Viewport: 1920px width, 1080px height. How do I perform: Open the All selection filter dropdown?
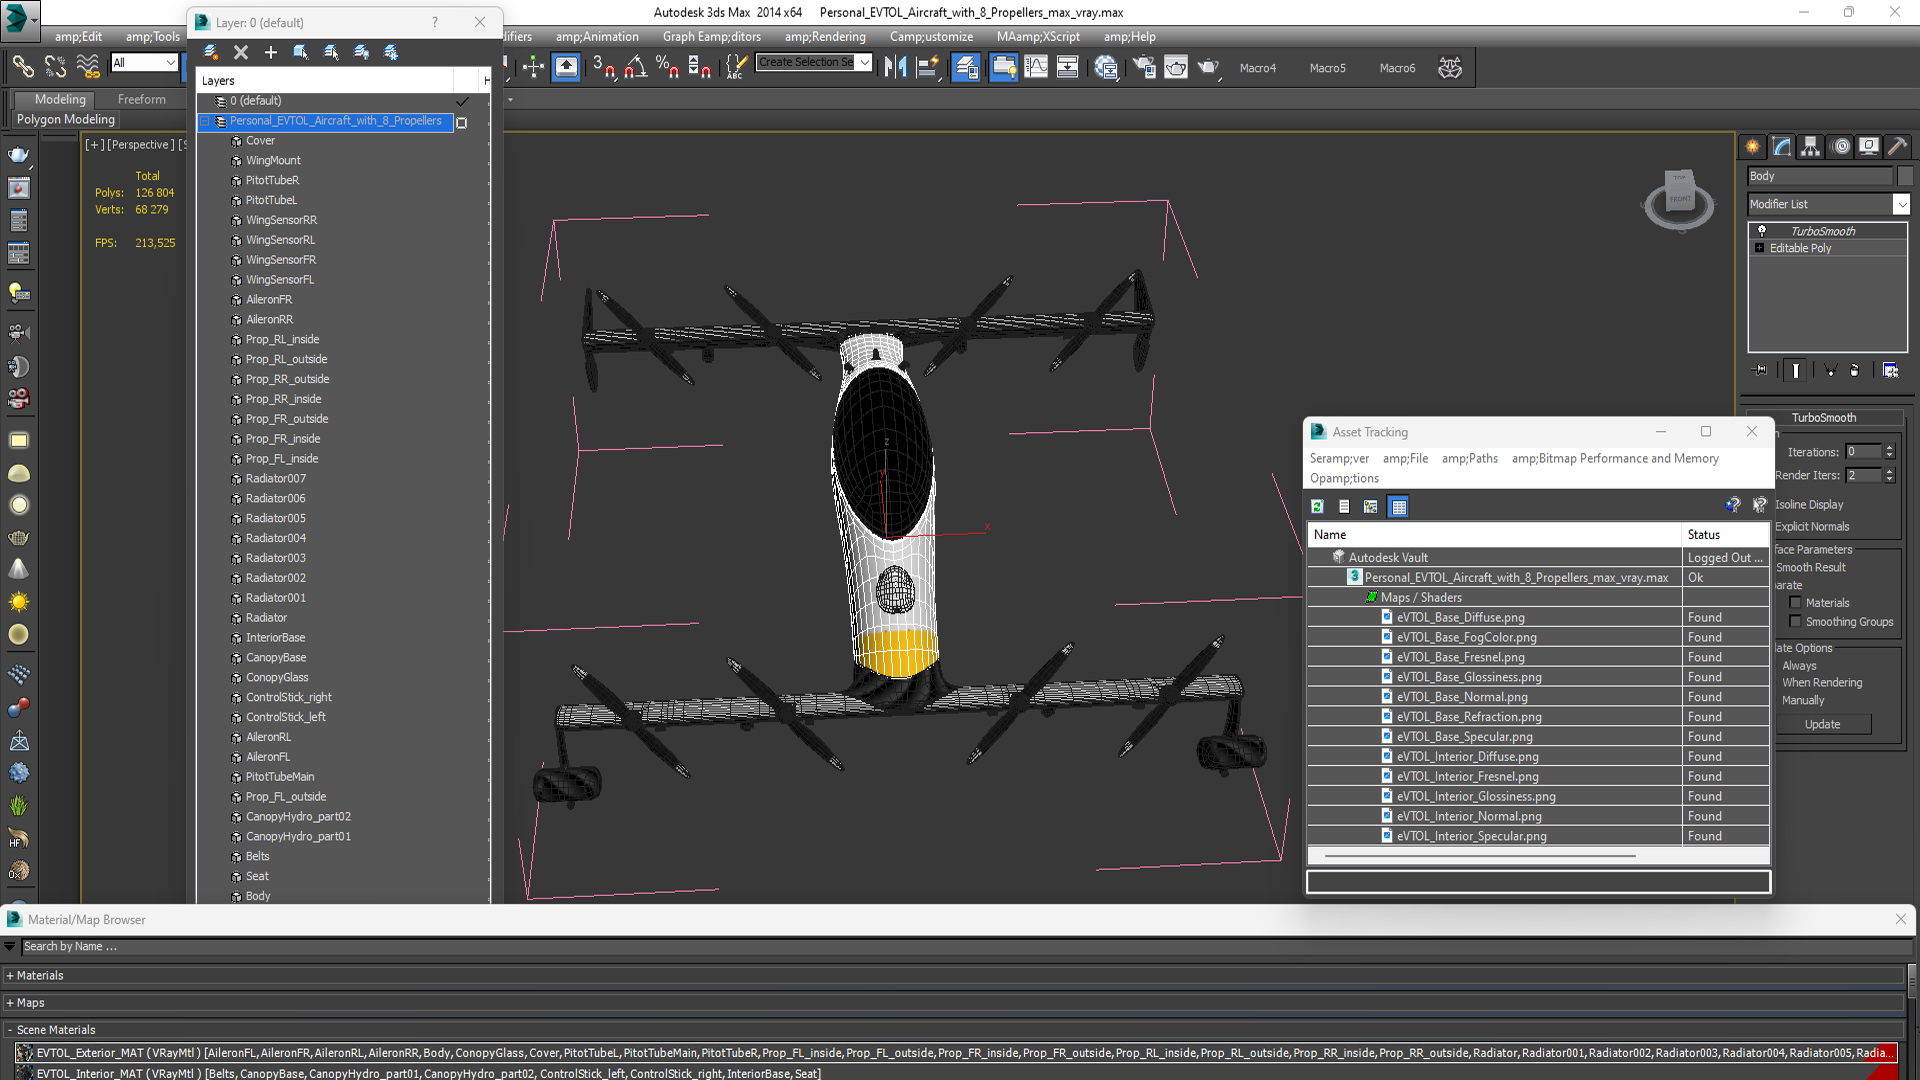point(170,62)
